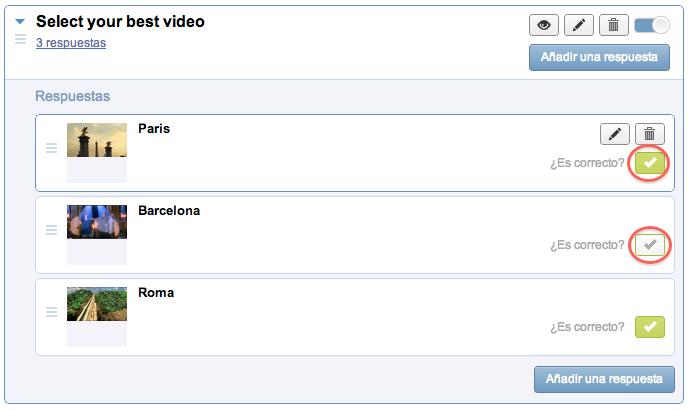Grab the Paris answer drag handle

click(52, 148)
